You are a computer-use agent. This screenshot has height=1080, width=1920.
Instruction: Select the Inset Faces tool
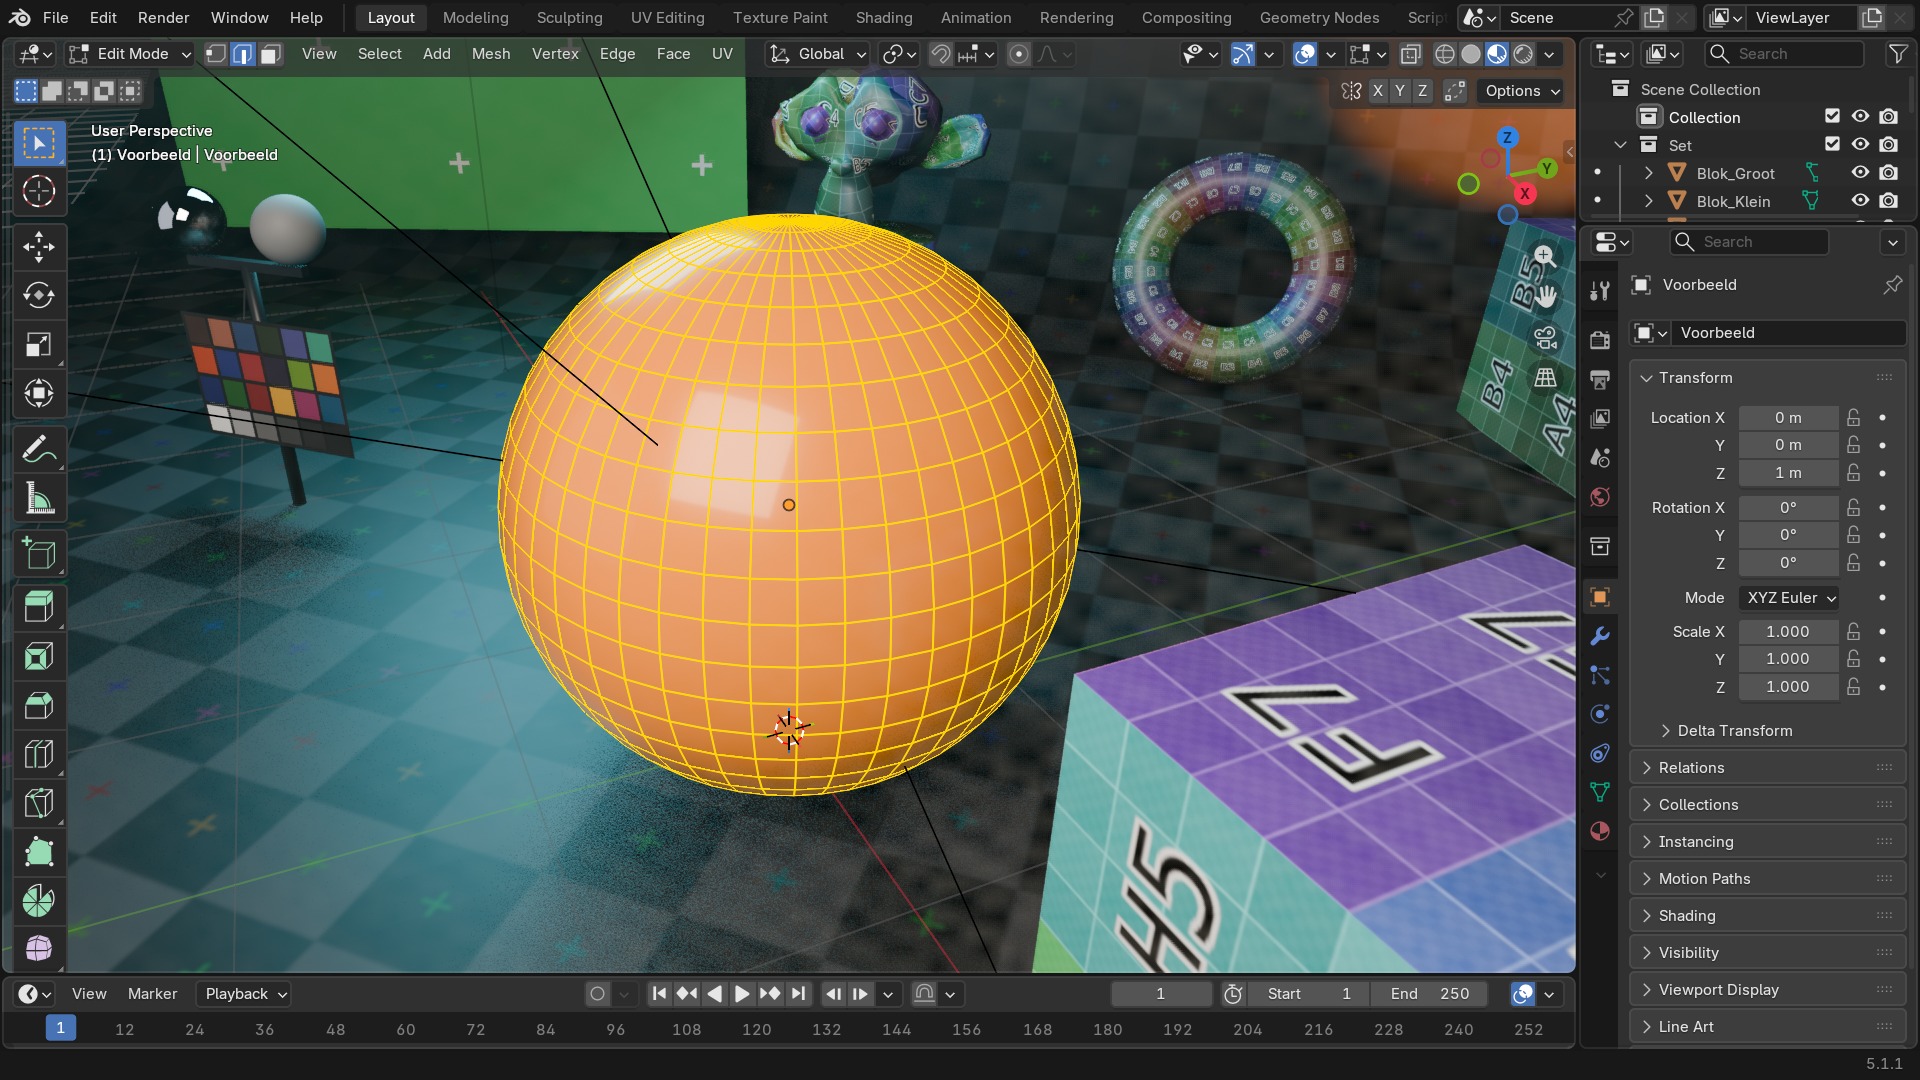[x=39, y=657]
